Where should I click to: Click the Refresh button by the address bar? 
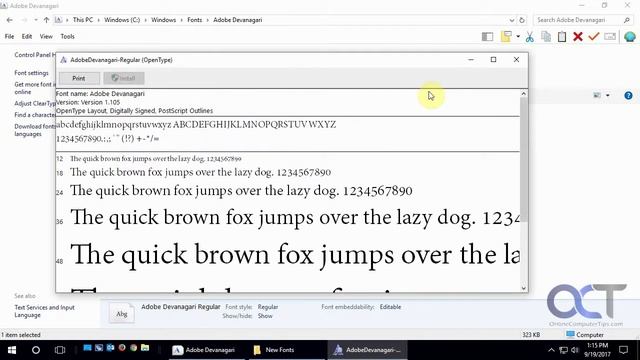(x=522, y=20)
